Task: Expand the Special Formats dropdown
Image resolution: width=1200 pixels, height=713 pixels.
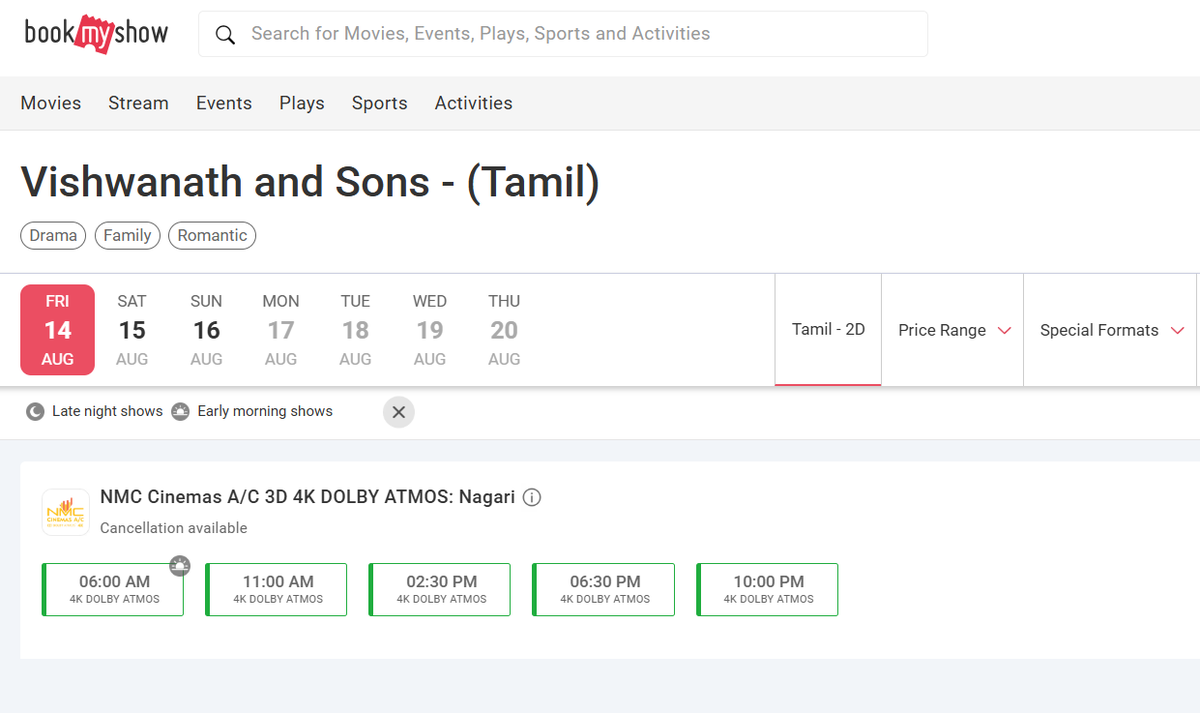Action: pos(1111,330)
